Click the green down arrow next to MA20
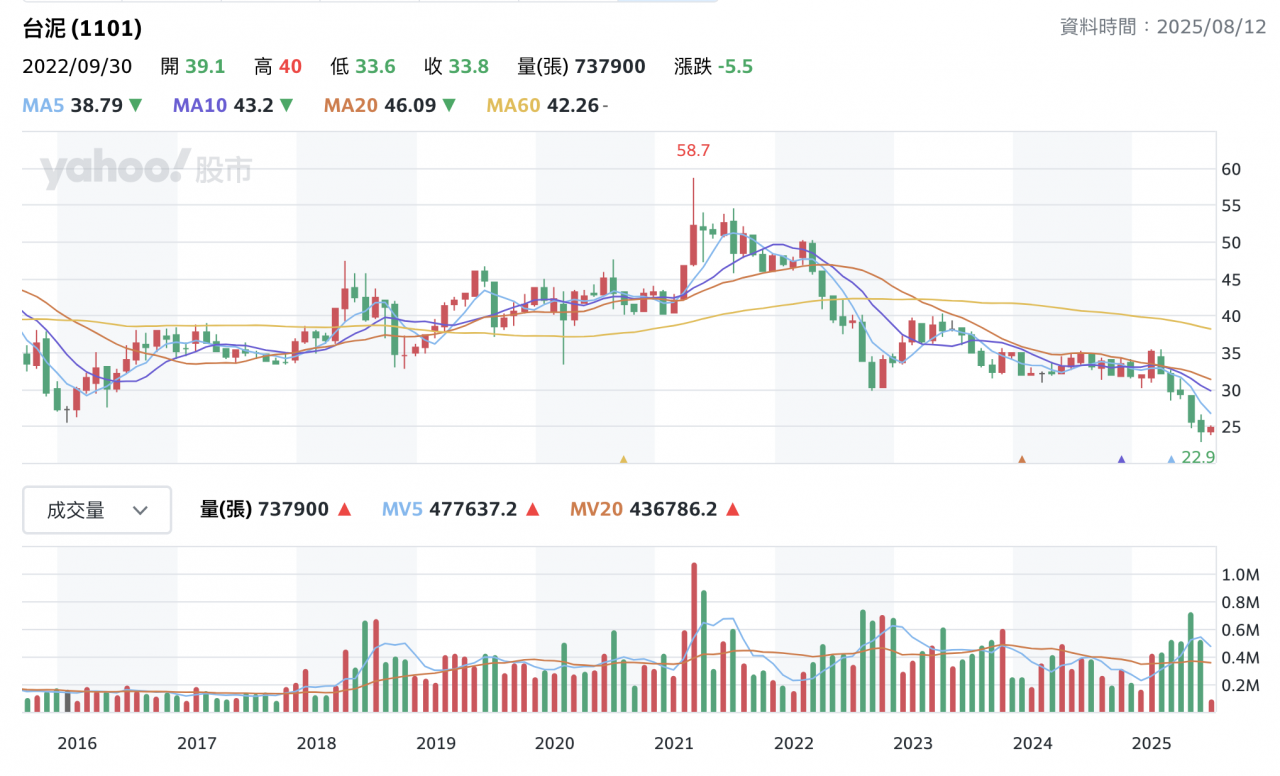This screenshot has height=776, width=1280. (x=449, y=105)
